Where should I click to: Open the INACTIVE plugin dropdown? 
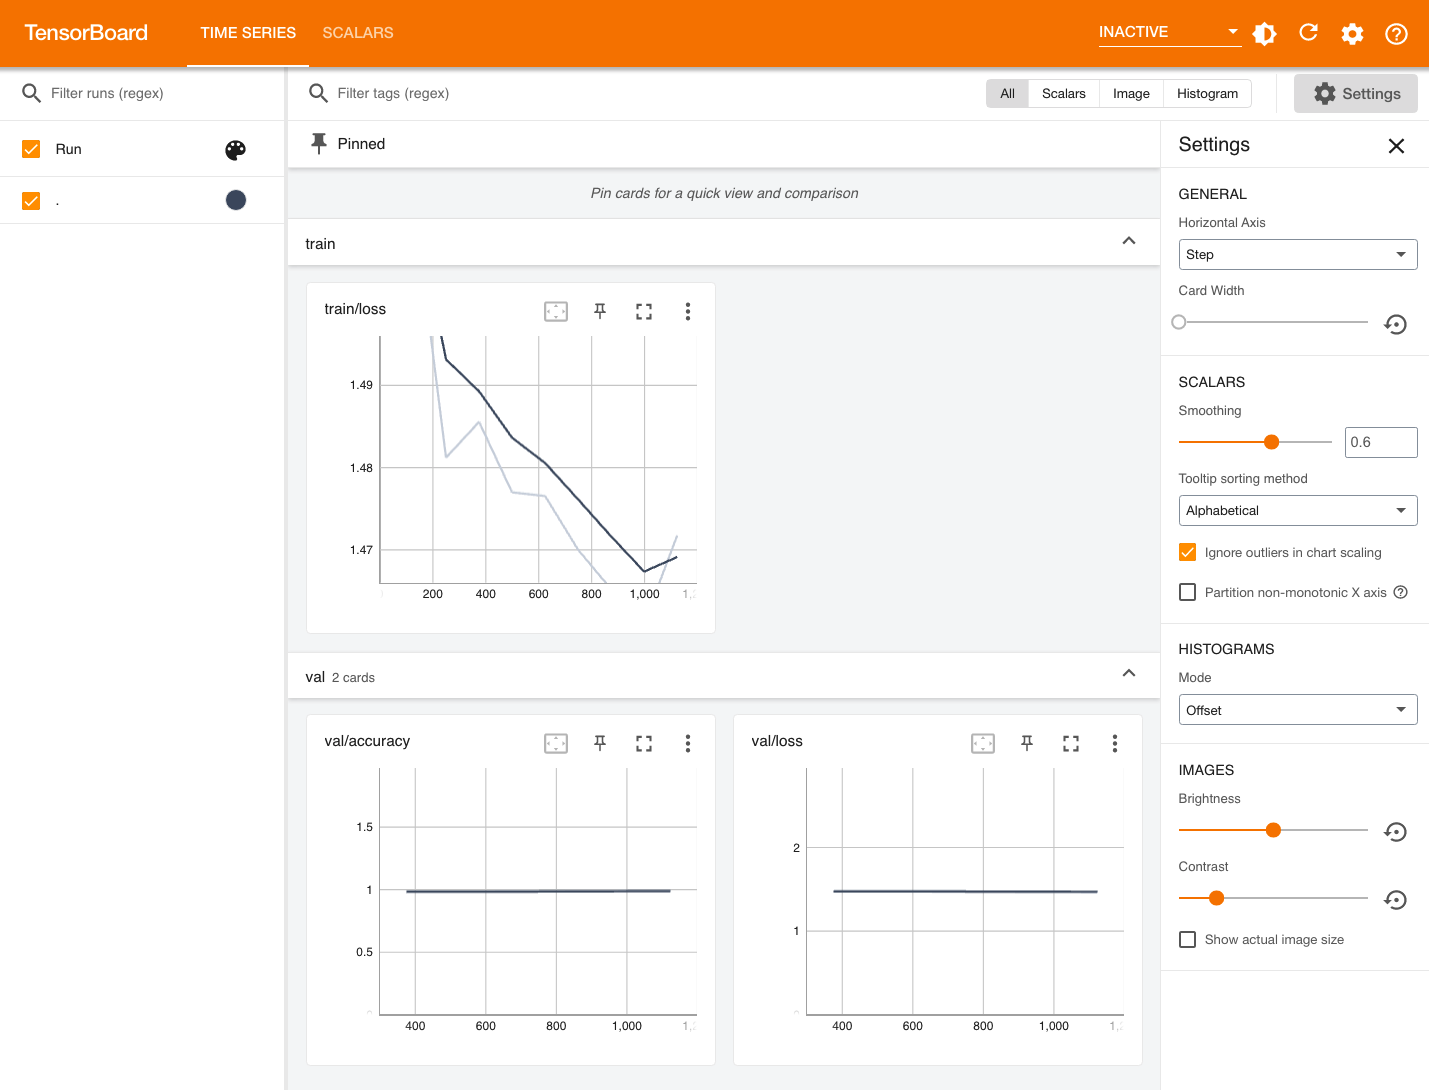(x=1169, y=32)
